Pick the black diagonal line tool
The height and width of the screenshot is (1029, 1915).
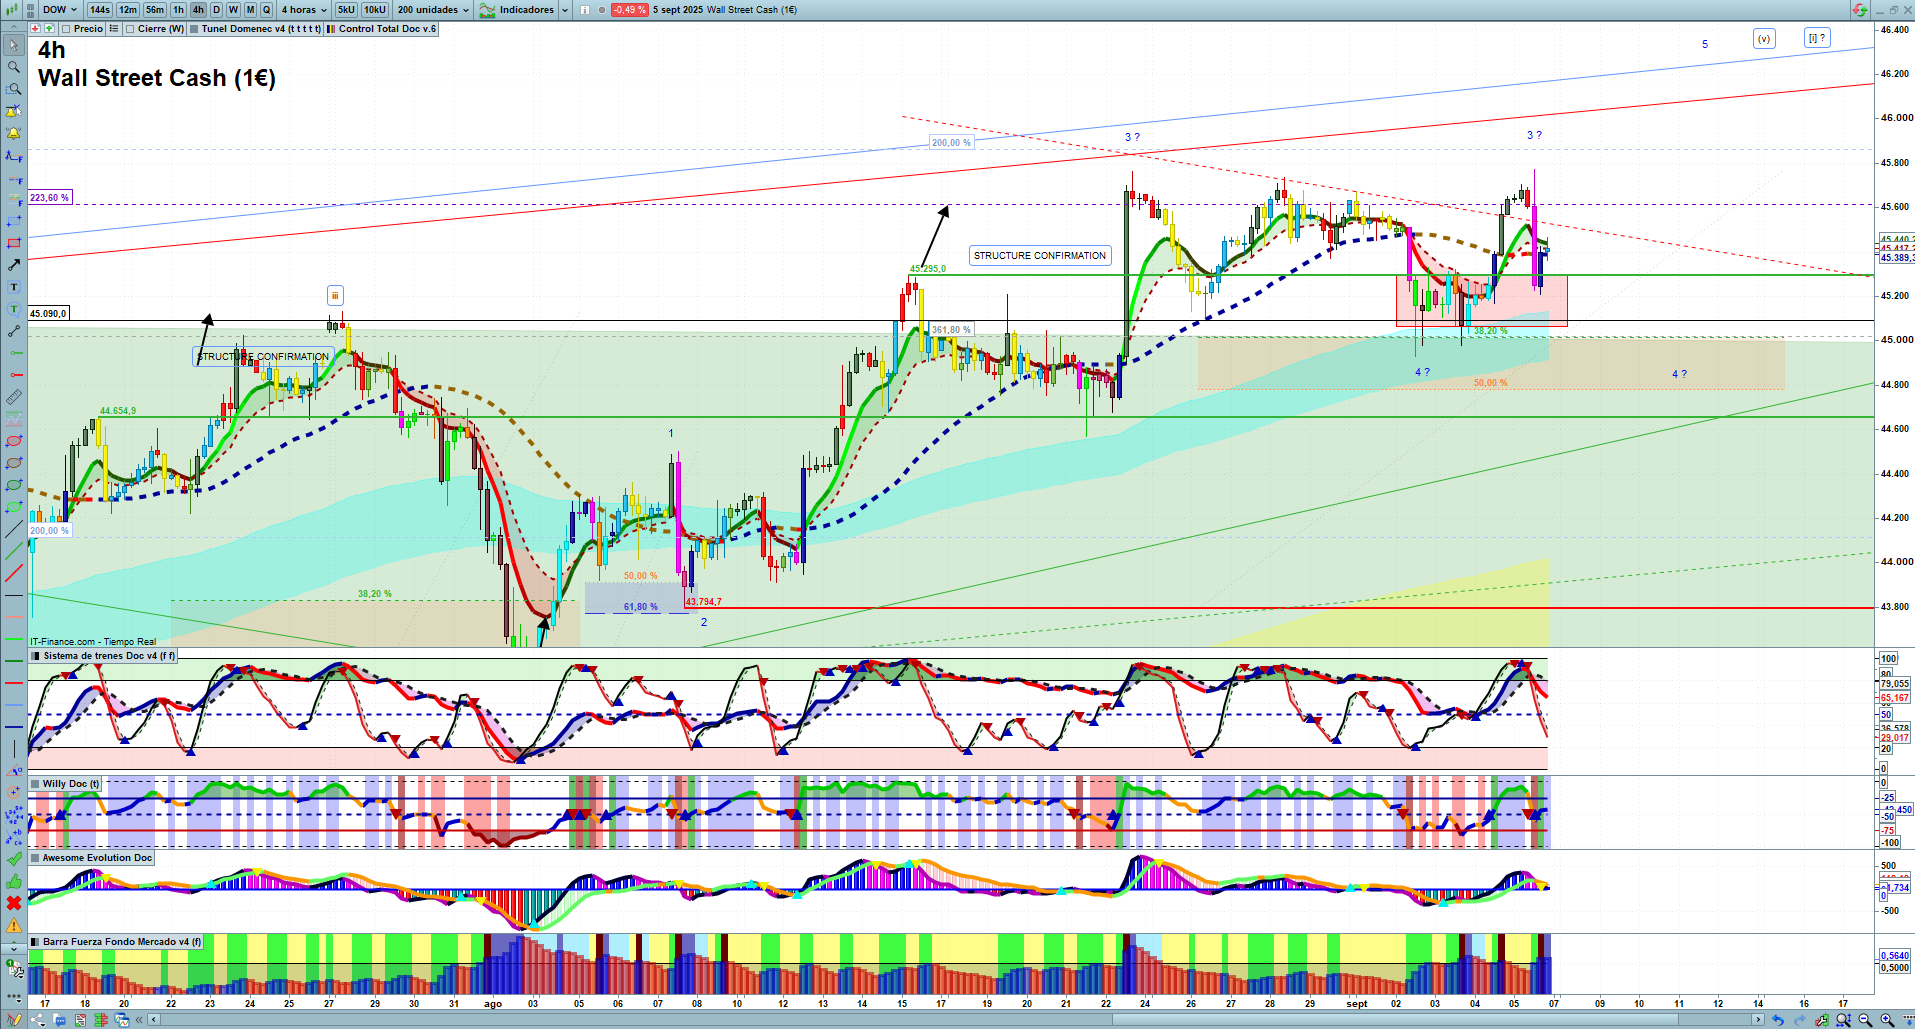[x=14, y=529]
